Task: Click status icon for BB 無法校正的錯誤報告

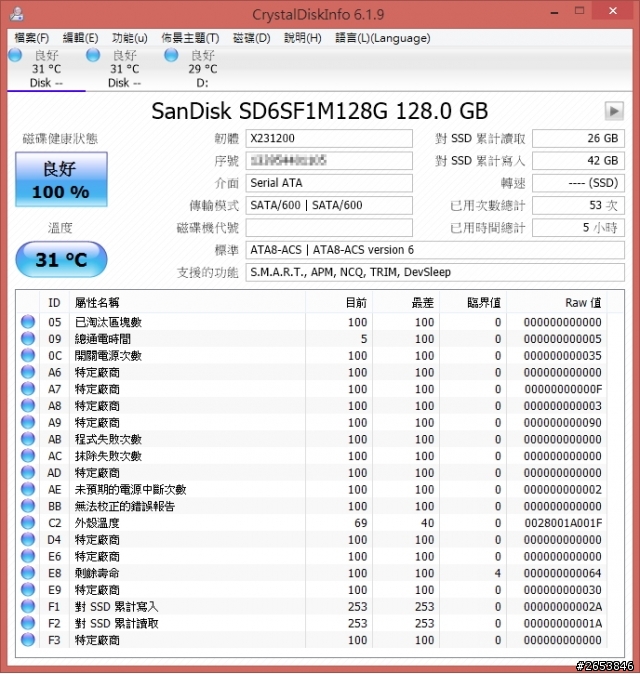Action: click(28, 506)
